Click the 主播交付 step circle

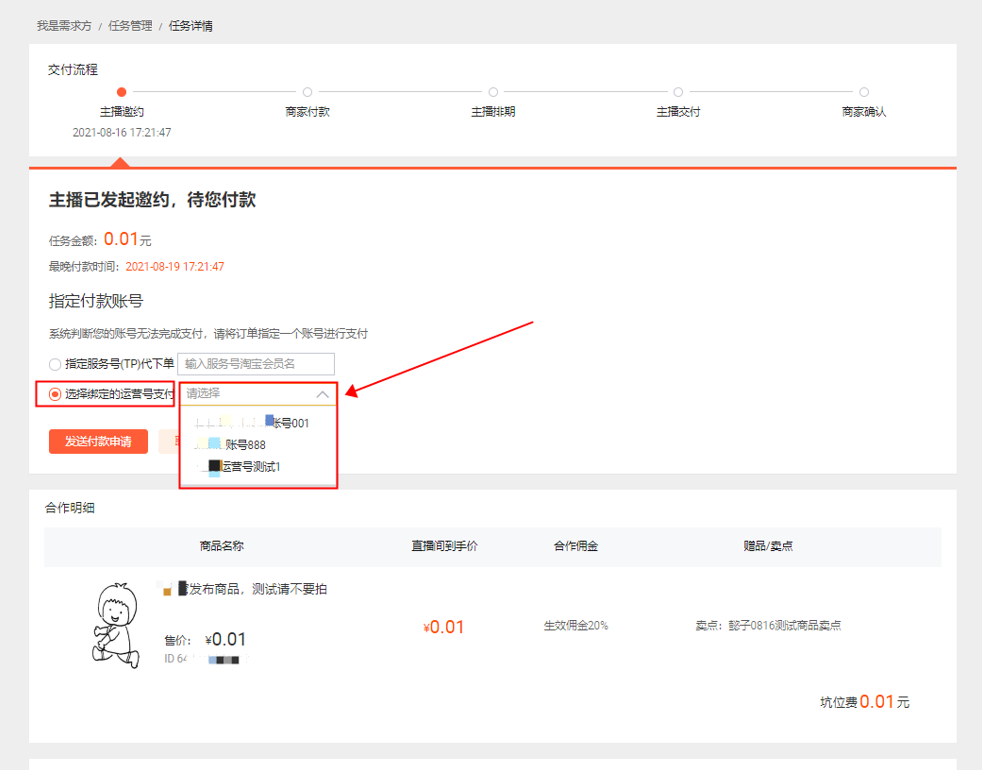click(x=678, y=92)
